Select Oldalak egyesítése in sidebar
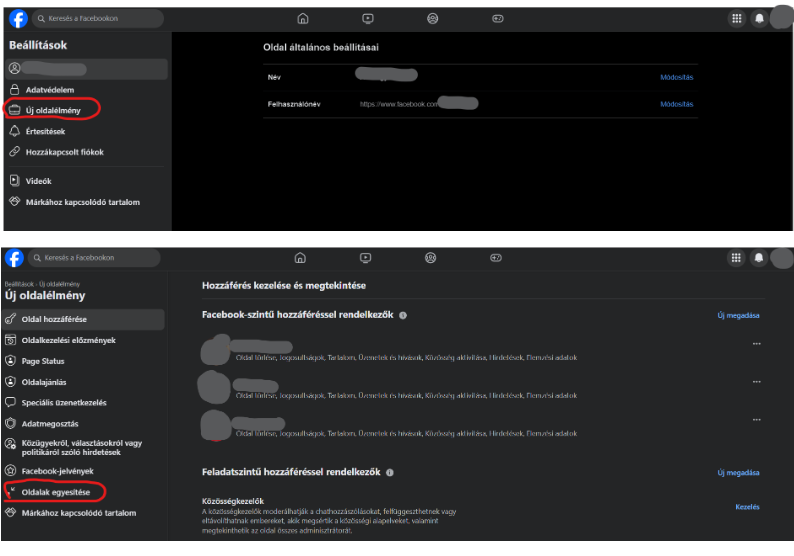 (x=84, y=492)
